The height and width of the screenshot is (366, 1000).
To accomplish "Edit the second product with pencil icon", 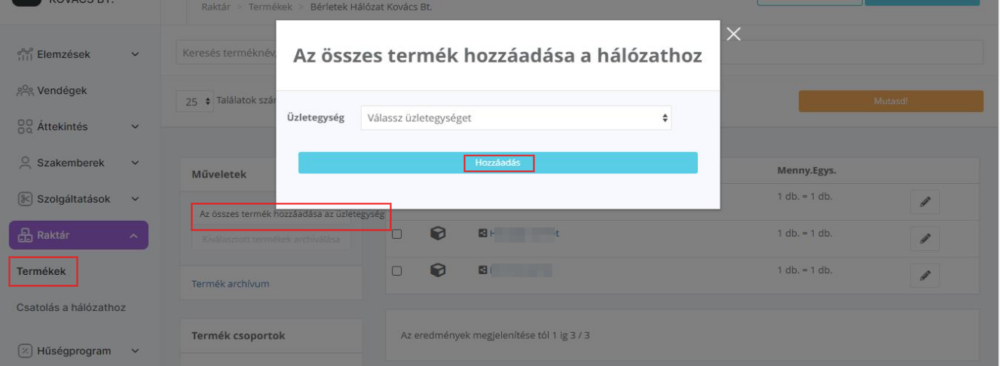I will coord(925,238).
